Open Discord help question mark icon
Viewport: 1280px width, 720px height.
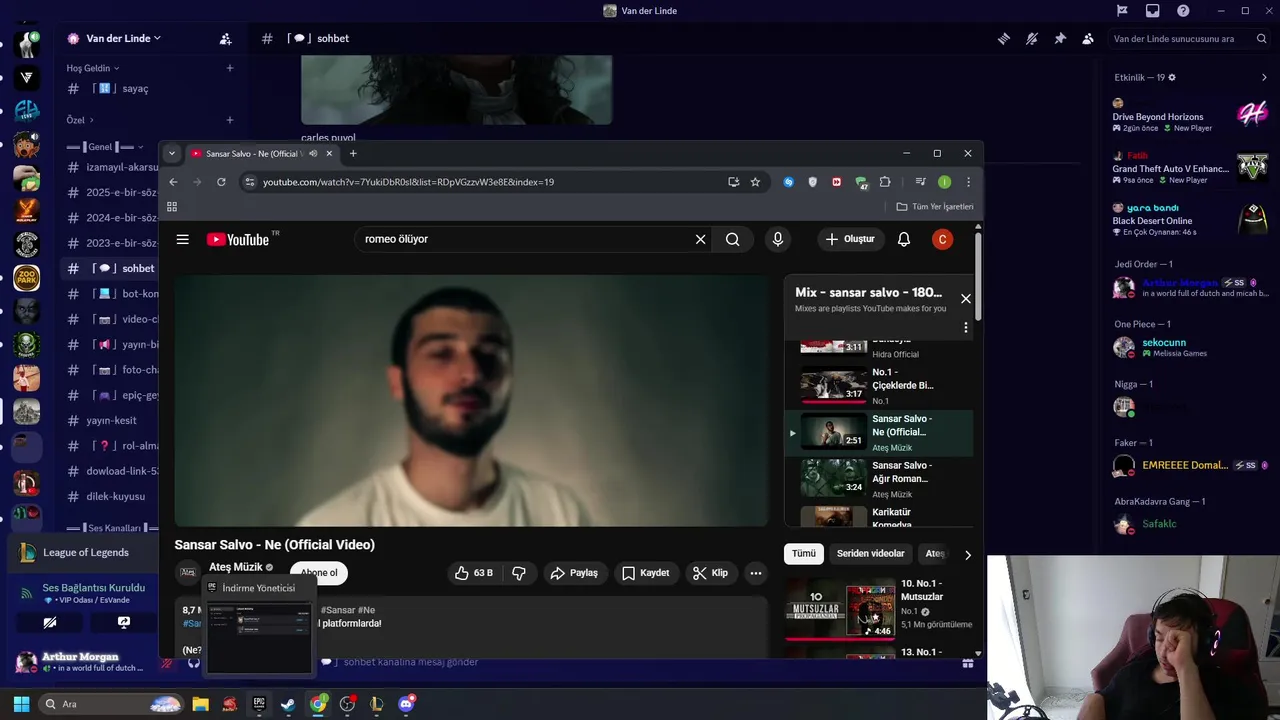coord(1183,11)
